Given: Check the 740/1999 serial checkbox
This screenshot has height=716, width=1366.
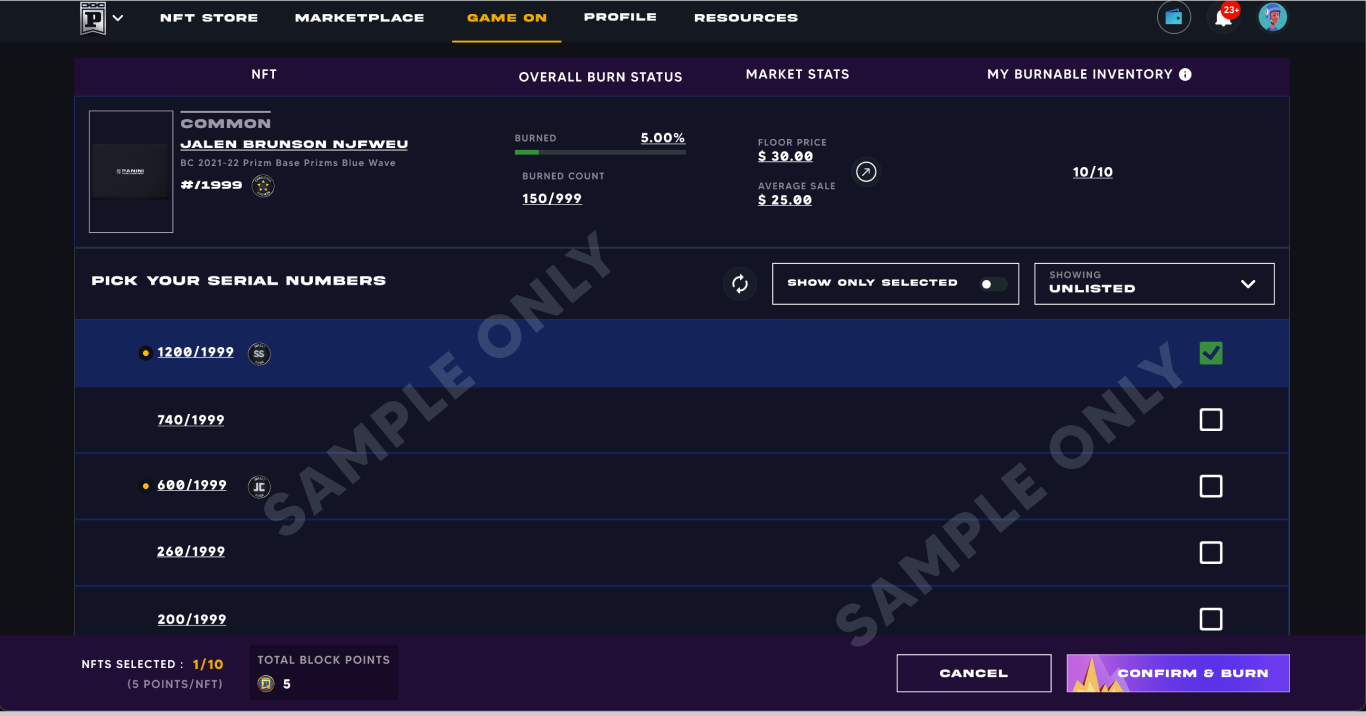Looking at the screenshot, I should 1211,420.
